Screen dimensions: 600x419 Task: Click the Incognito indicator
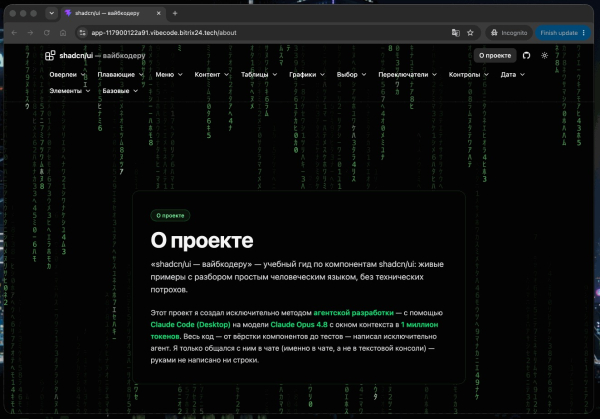[509, 33]
